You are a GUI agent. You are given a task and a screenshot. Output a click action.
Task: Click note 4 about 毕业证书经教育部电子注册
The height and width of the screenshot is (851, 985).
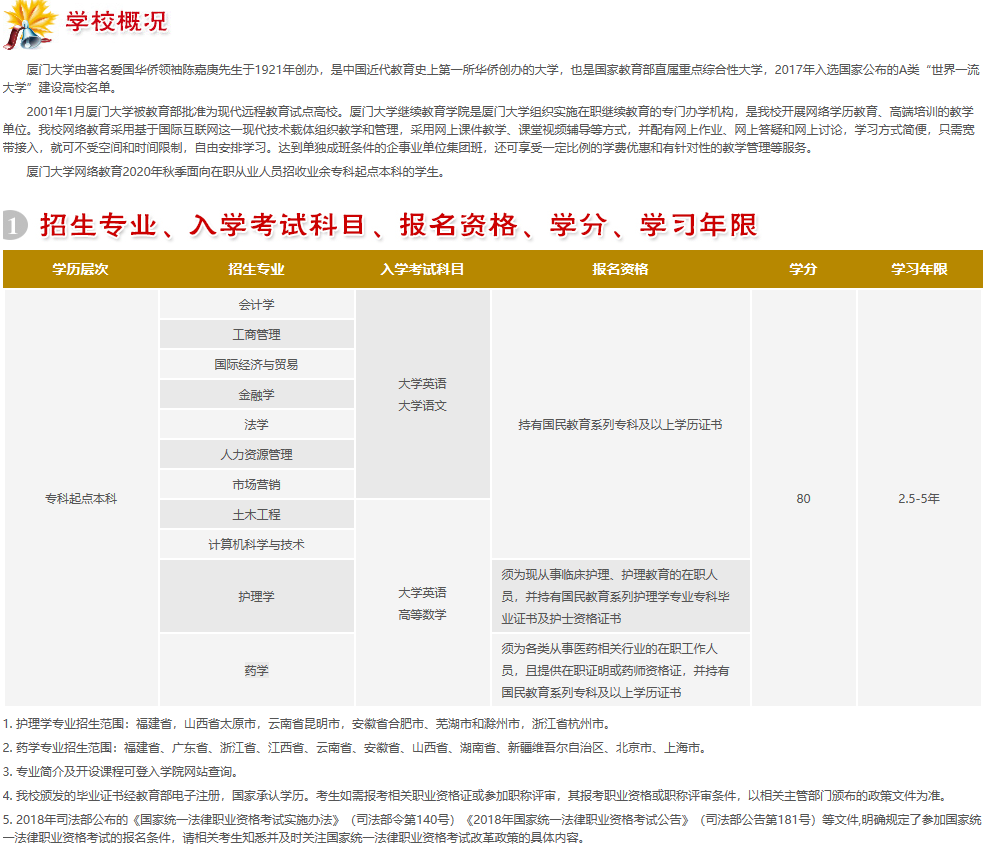(476, 795)
